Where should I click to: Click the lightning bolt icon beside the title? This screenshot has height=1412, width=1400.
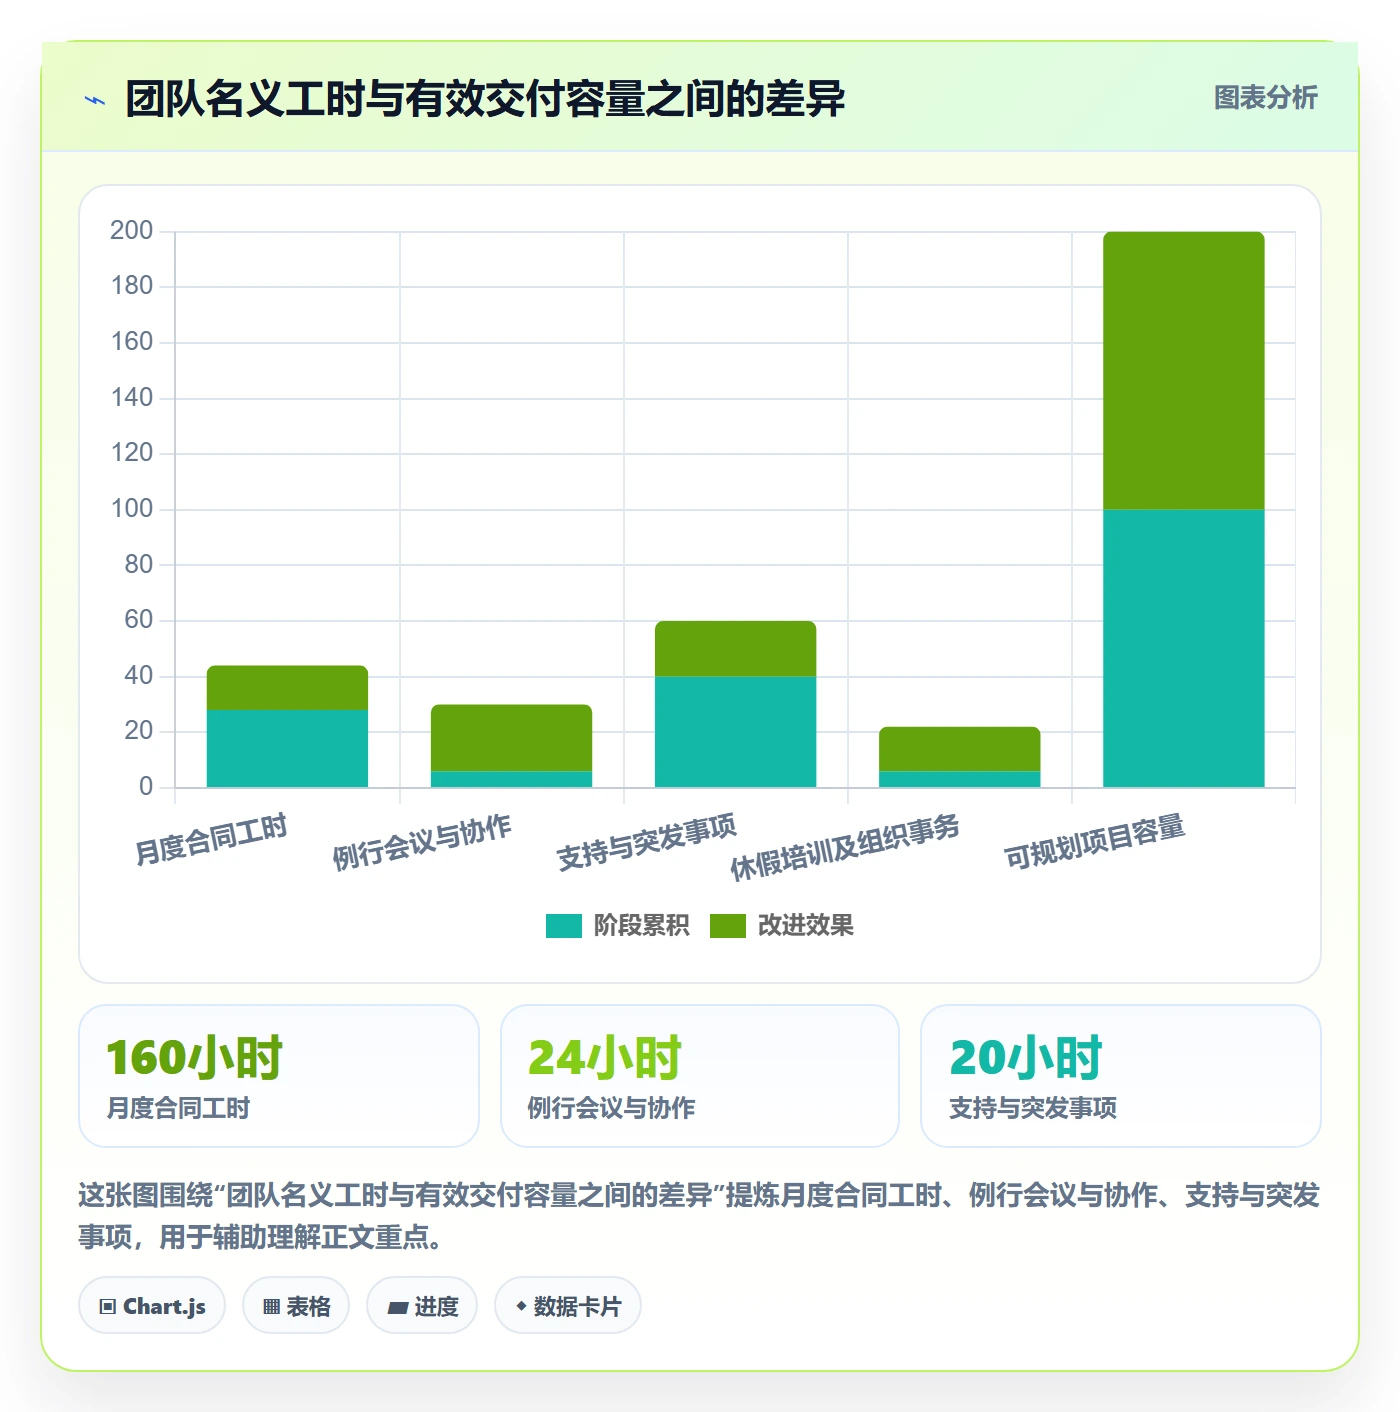[x=95, y=100]
